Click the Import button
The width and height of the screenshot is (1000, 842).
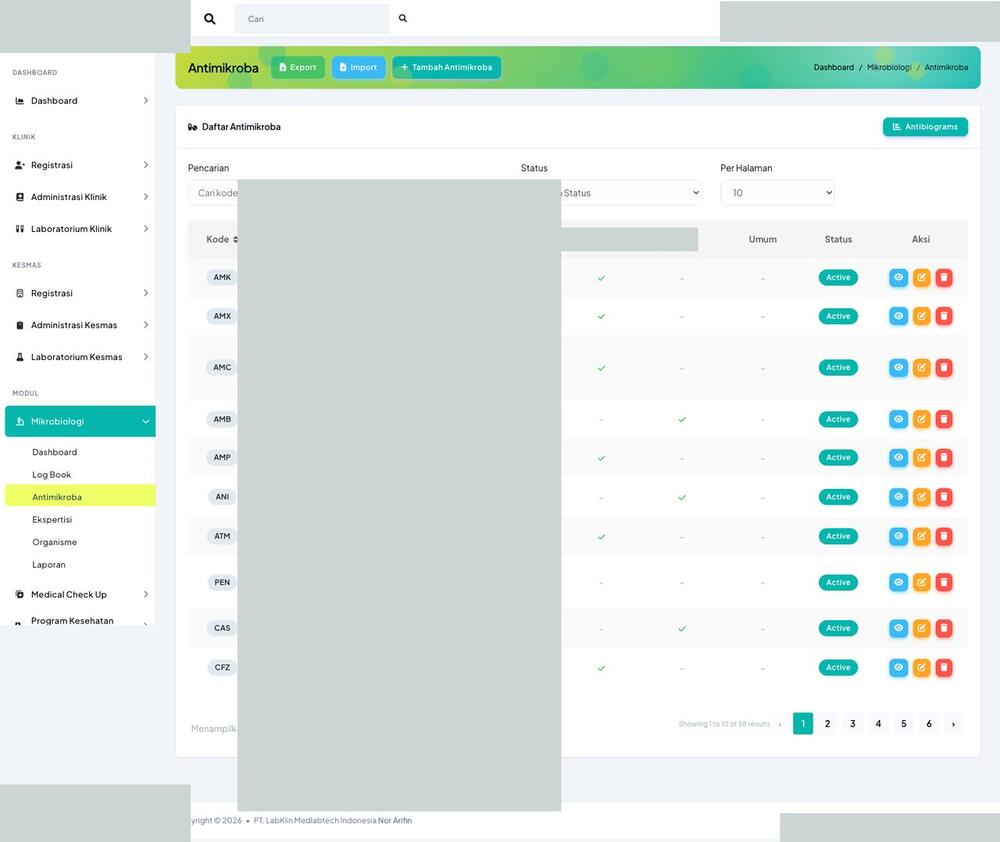coord(358,67)
